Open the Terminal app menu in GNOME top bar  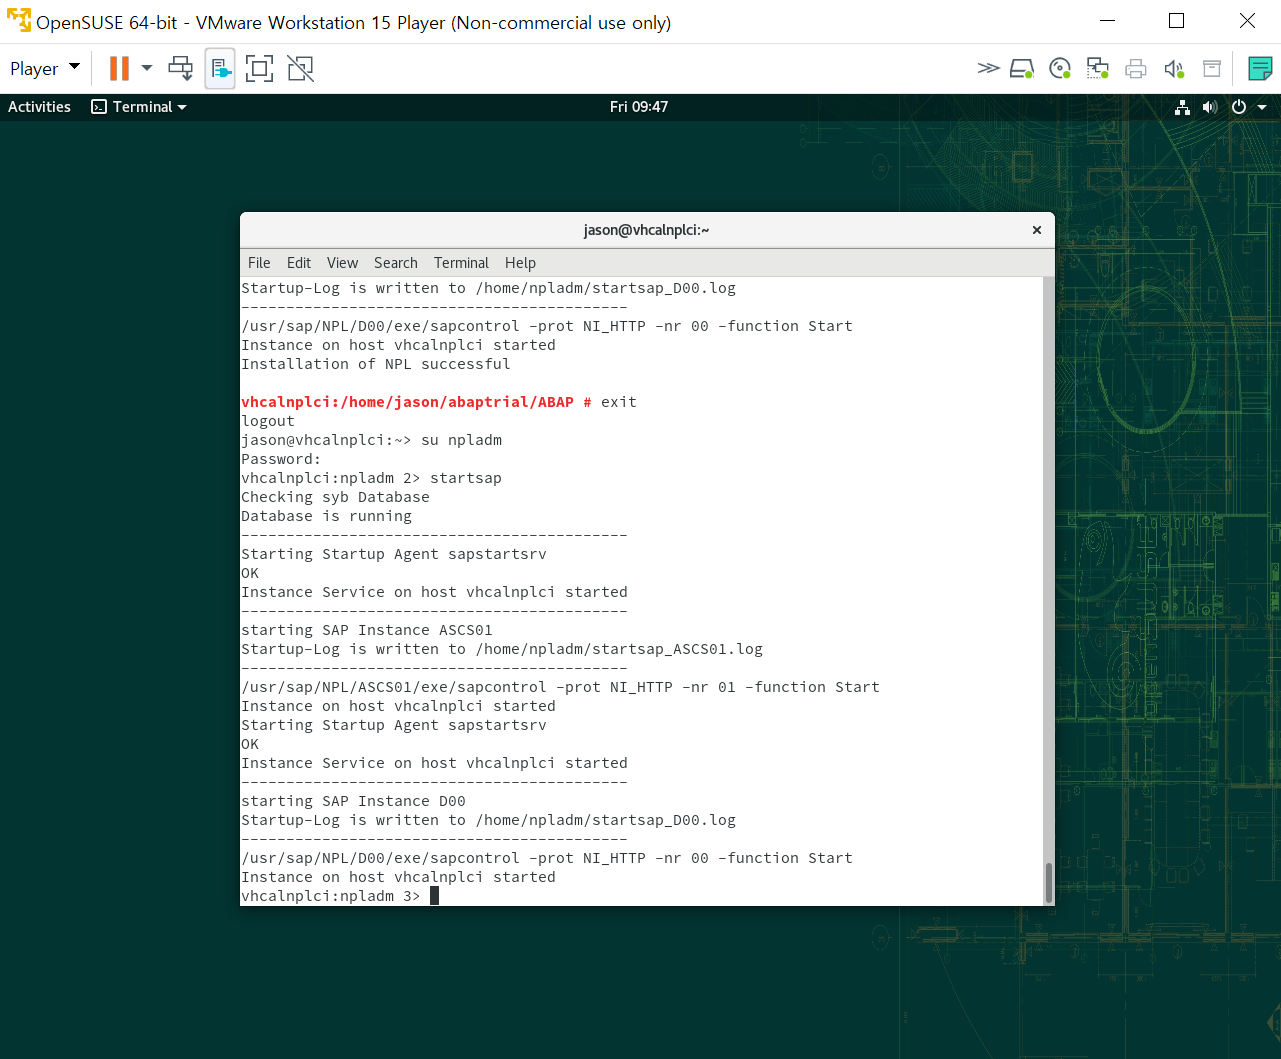click(x=139, y=107)
